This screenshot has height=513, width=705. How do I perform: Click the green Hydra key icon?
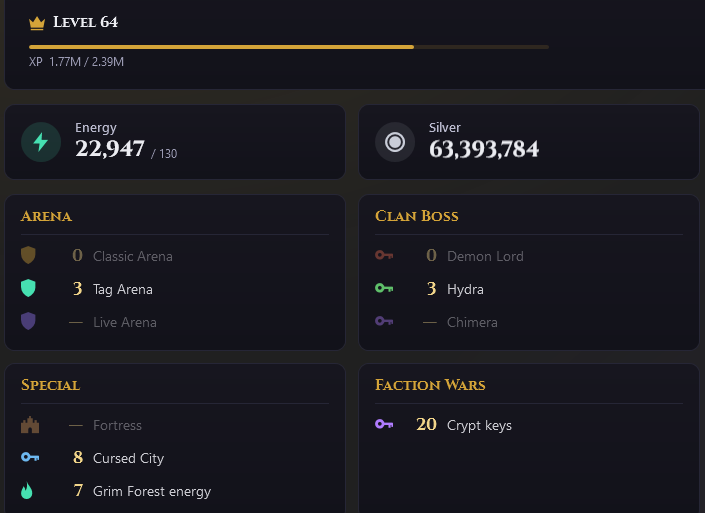point(384,288)
